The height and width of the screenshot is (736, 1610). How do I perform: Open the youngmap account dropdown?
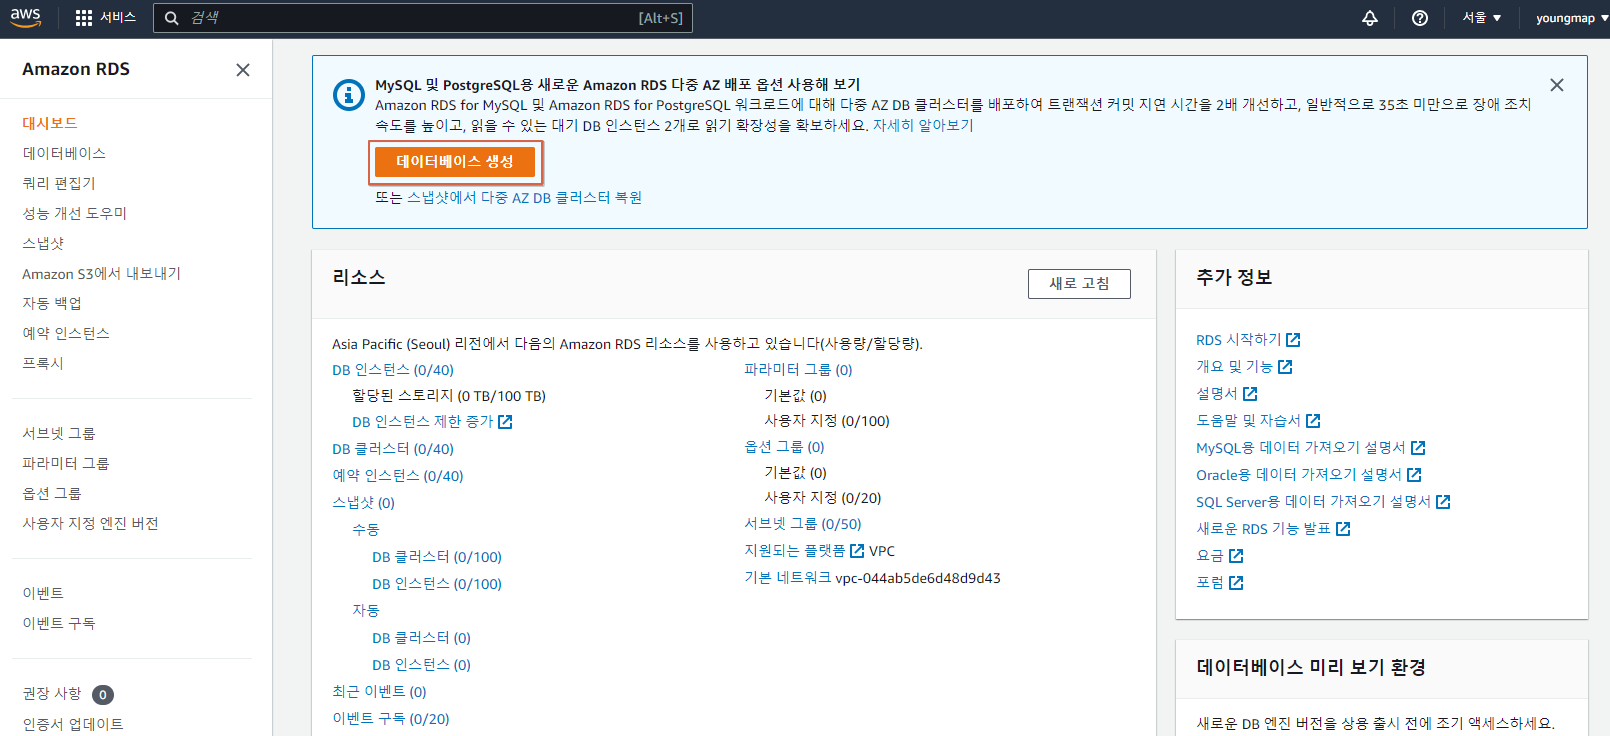point(1572,18)
